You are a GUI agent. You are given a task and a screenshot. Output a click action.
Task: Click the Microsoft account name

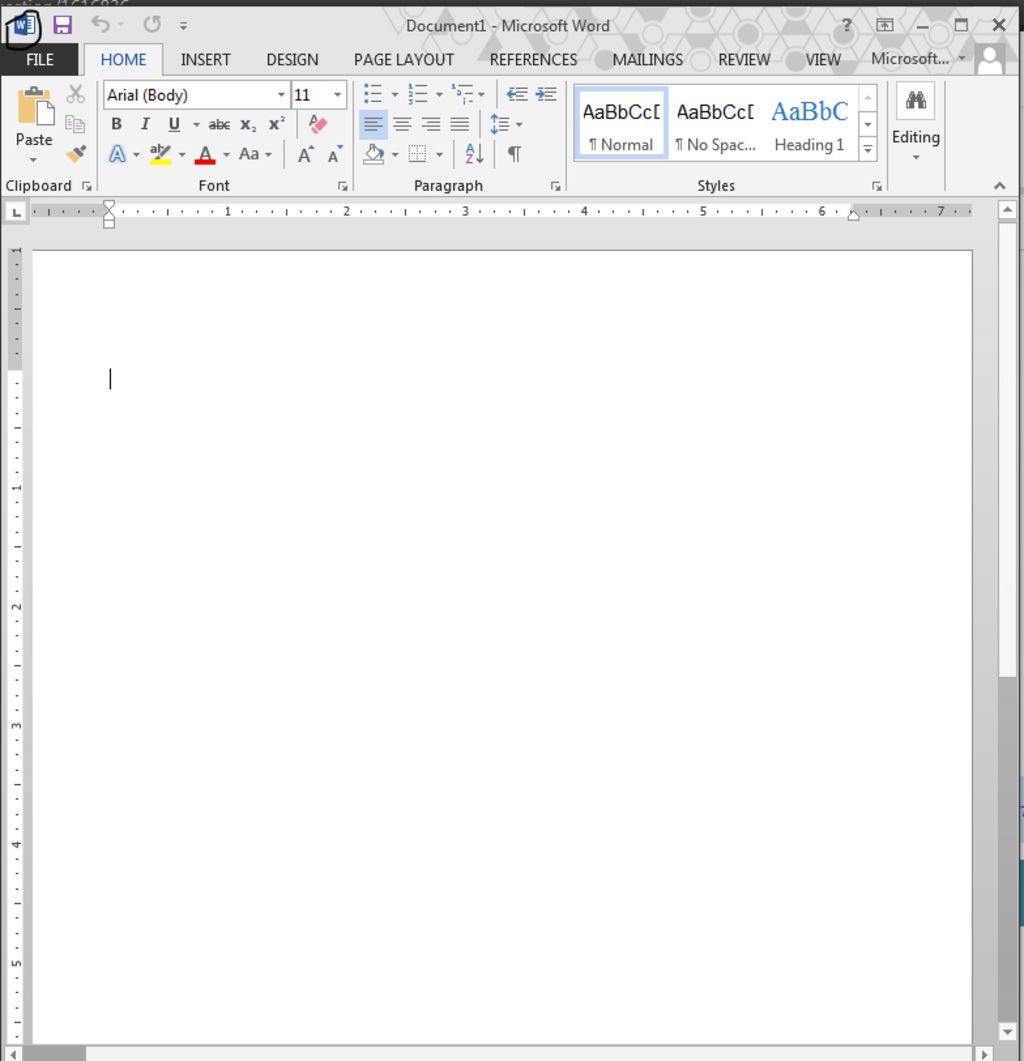[910, 59]
